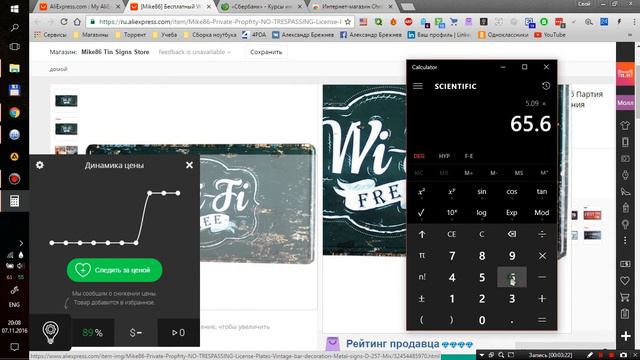This screenshot has height=360, width=640.
Task: Click the plus-minus sign key
Action: [422, 299]
